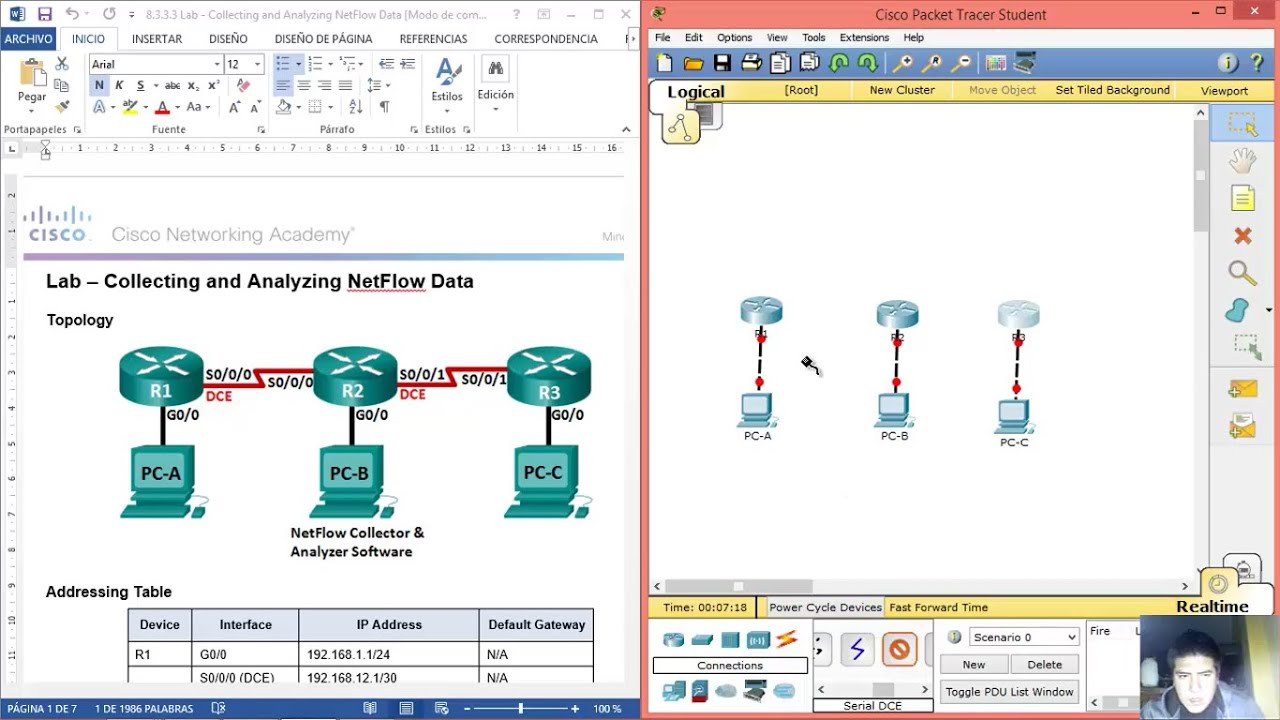Choose Routers device category icon
Image resolution: width=1280 pixels, height=720 pixels.
pyautogui.click(x=673, y=640)
